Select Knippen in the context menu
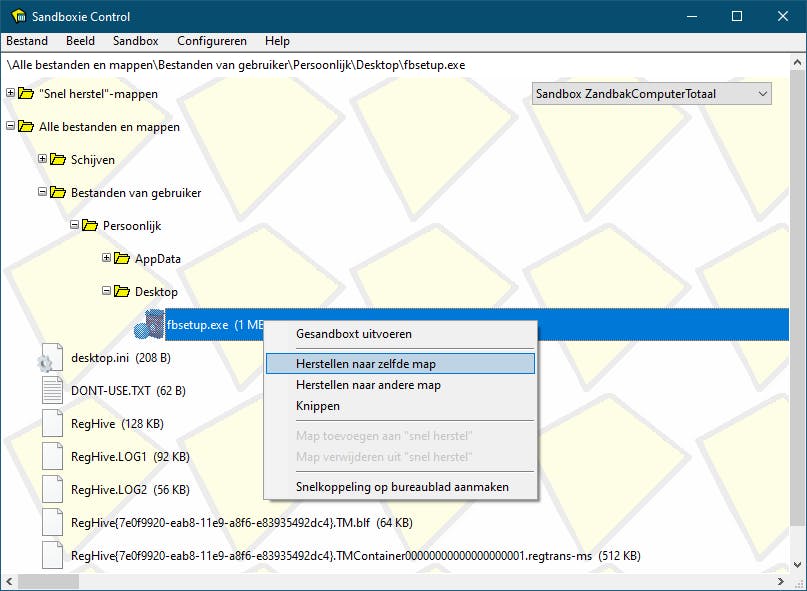Viewport: 807px width, 591px height. tap(400, 406)
